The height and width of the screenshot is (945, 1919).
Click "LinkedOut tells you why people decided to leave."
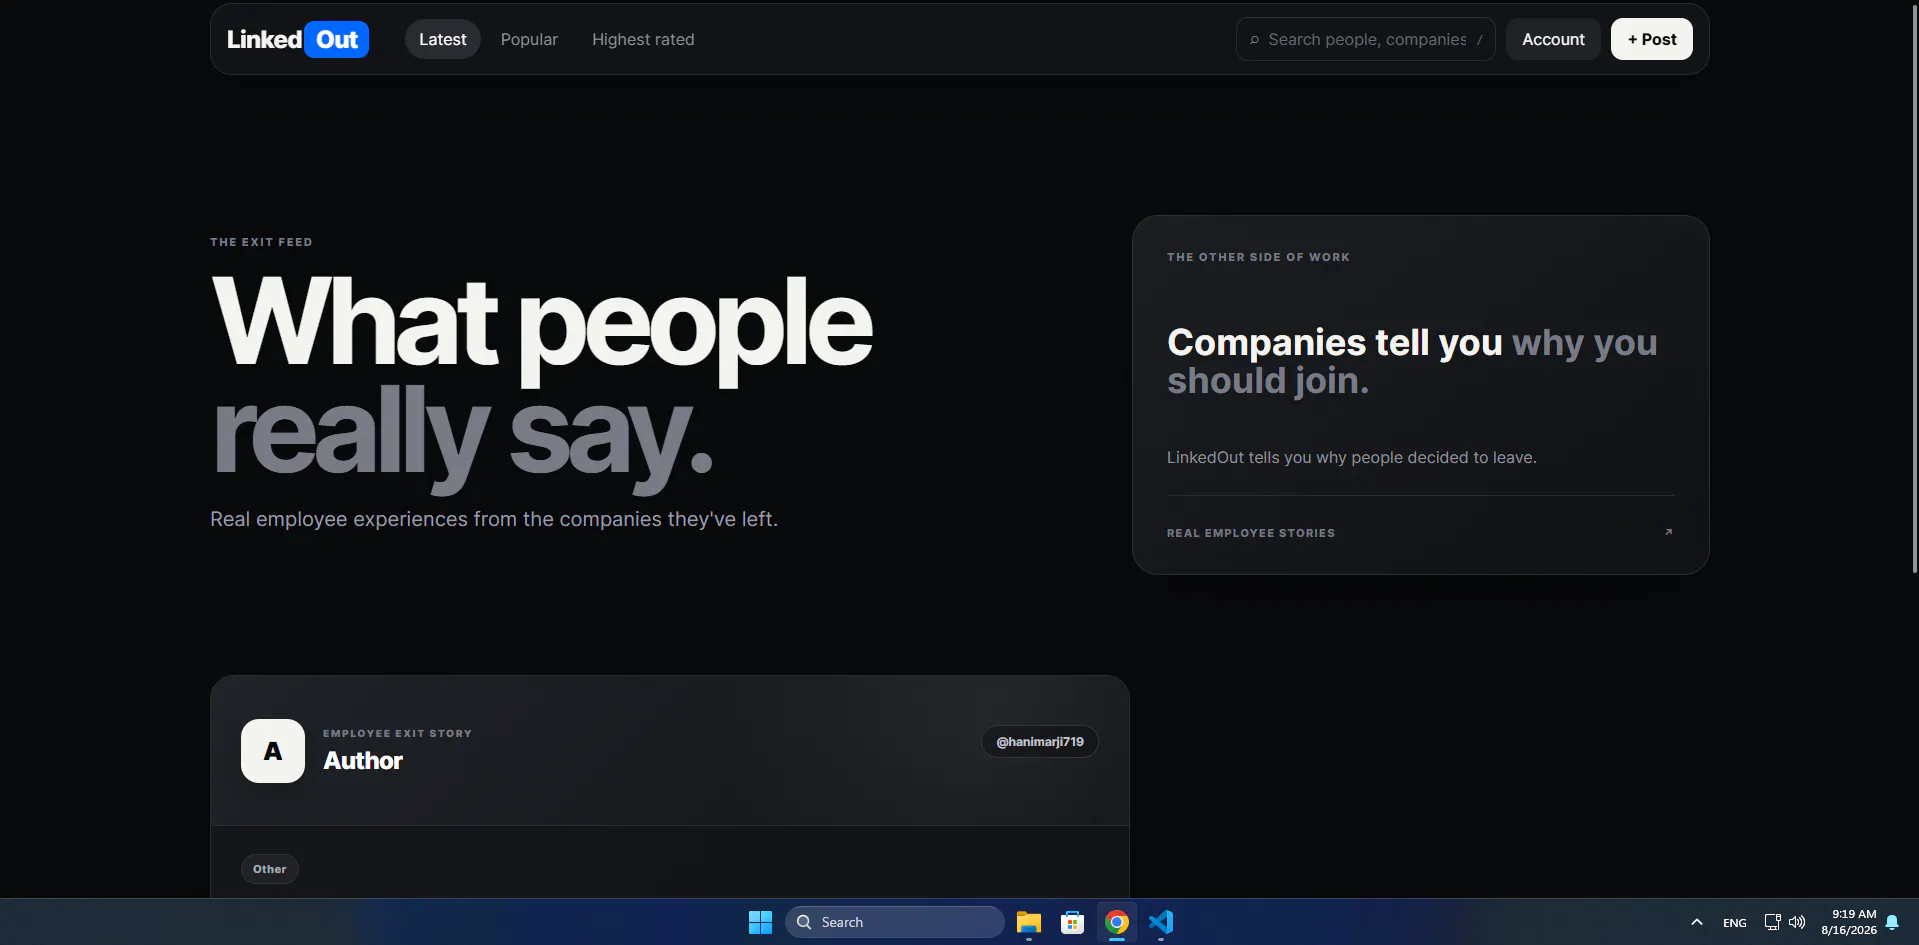tap(1352, 457)
